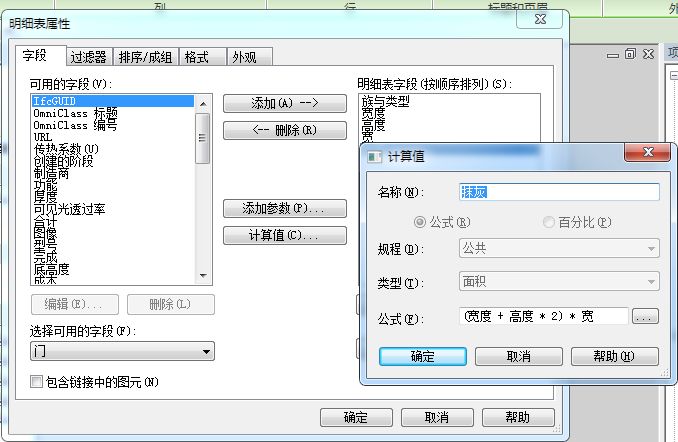Viewport: 678px width, 442px height.
Task: Click available fields scrollbar down arrow
Action: coord(203,275)
